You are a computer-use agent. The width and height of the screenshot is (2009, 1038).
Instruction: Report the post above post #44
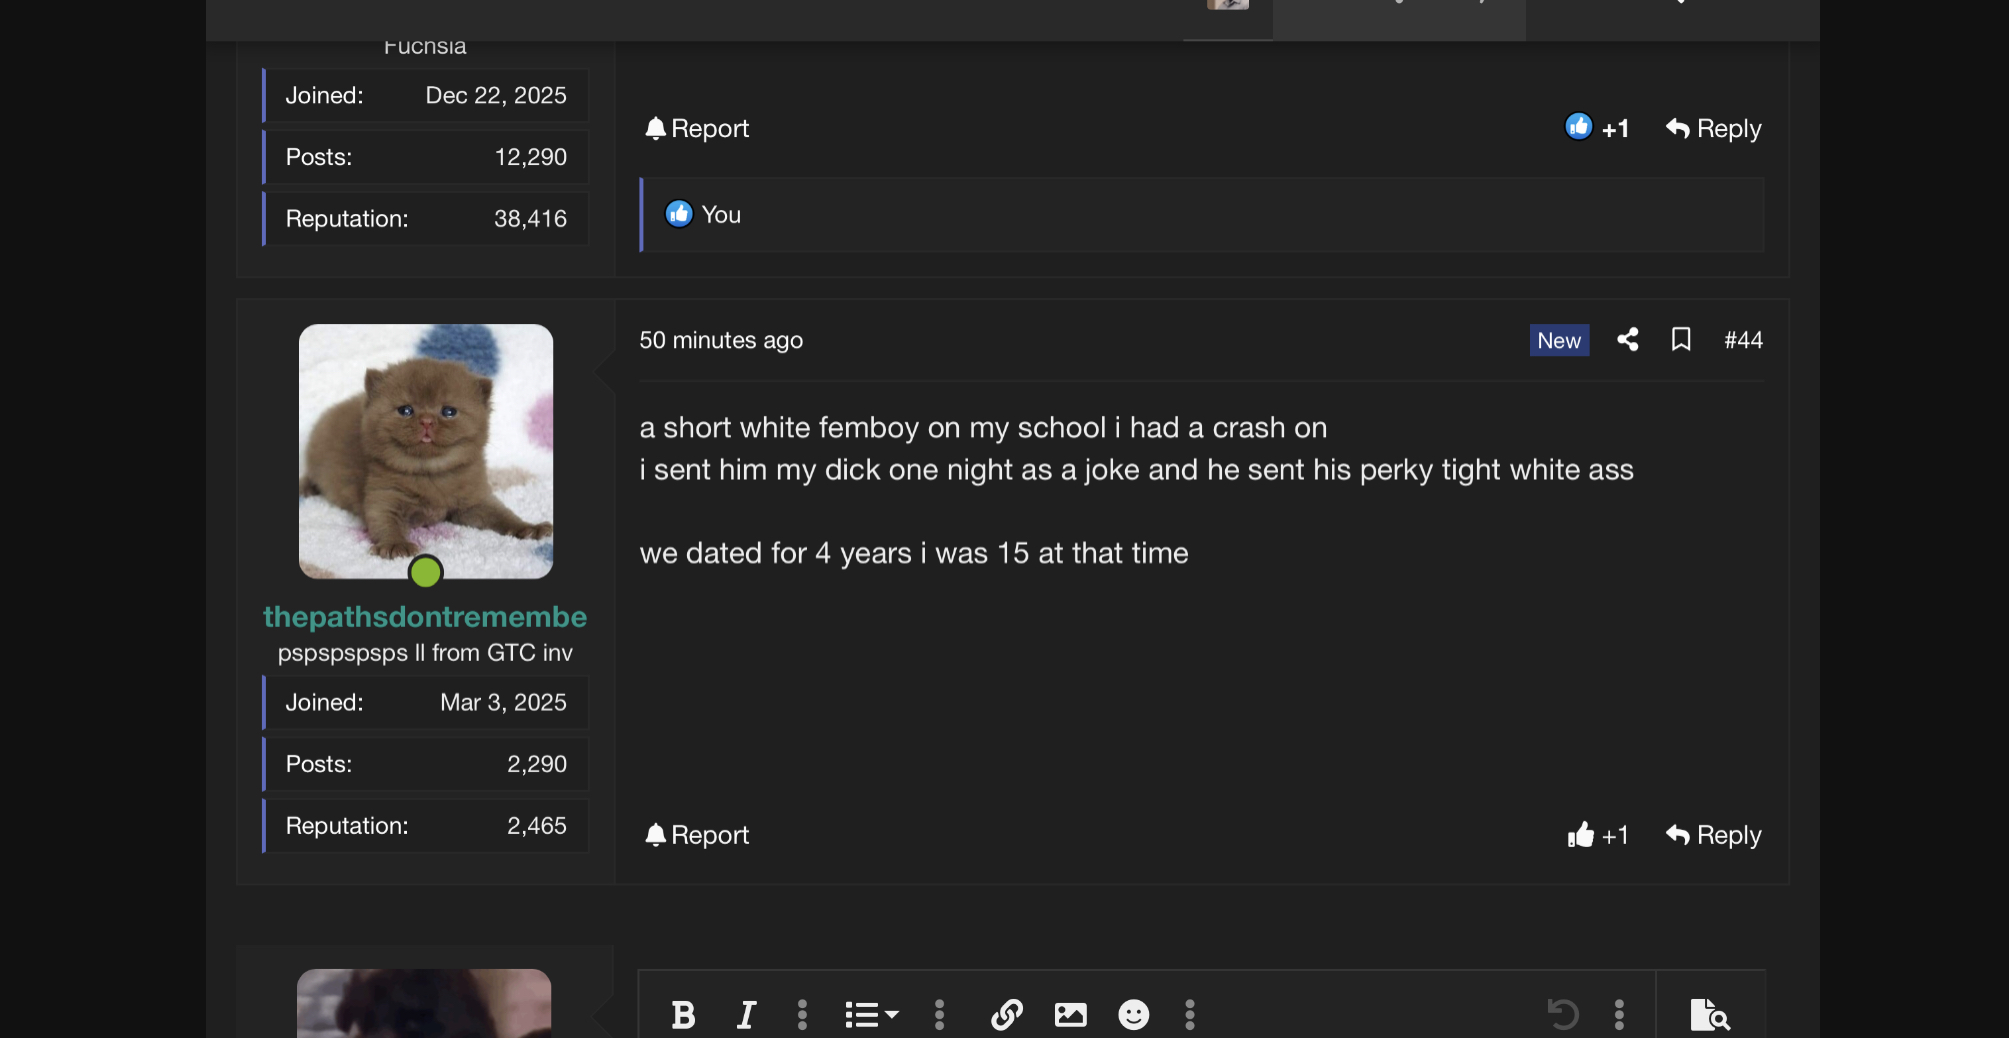(x=697, y=129)
